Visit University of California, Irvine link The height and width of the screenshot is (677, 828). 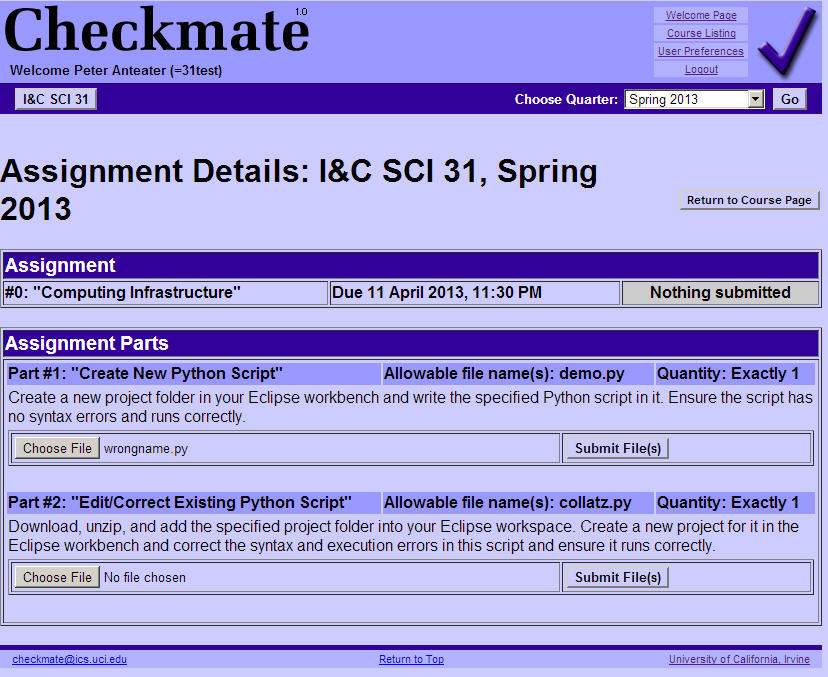coord(739,659)
